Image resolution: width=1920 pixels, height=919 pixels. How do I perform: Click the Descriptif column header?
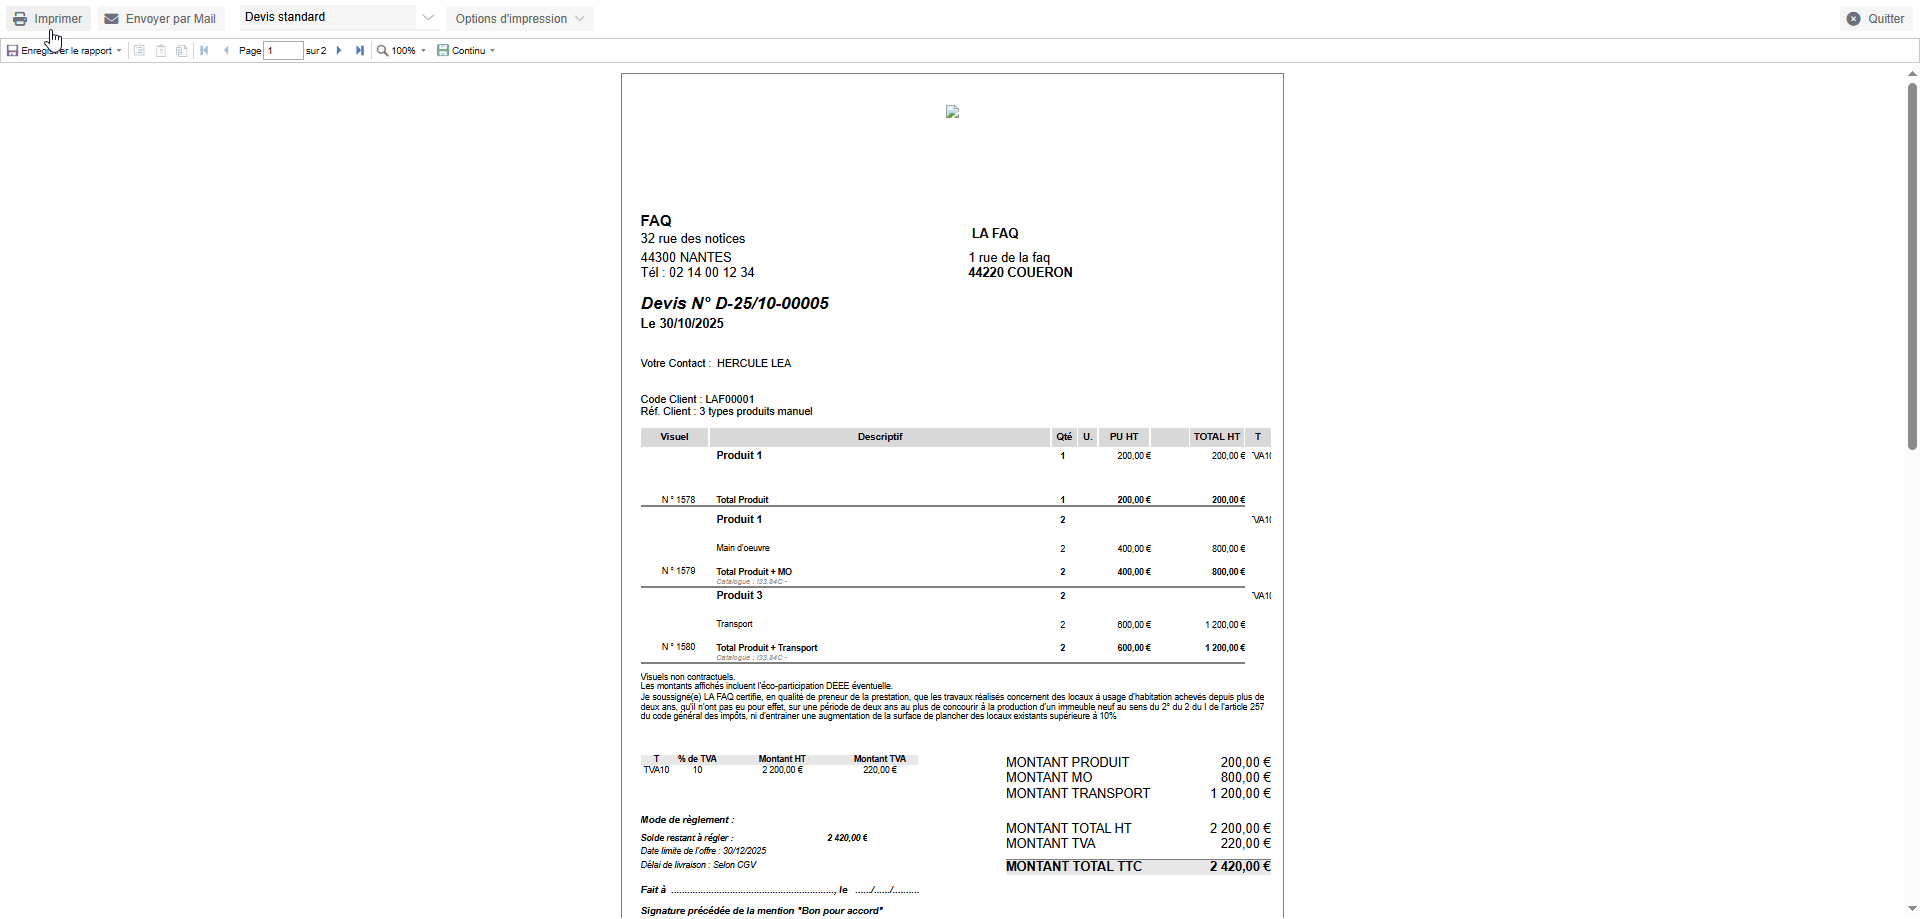880,437
